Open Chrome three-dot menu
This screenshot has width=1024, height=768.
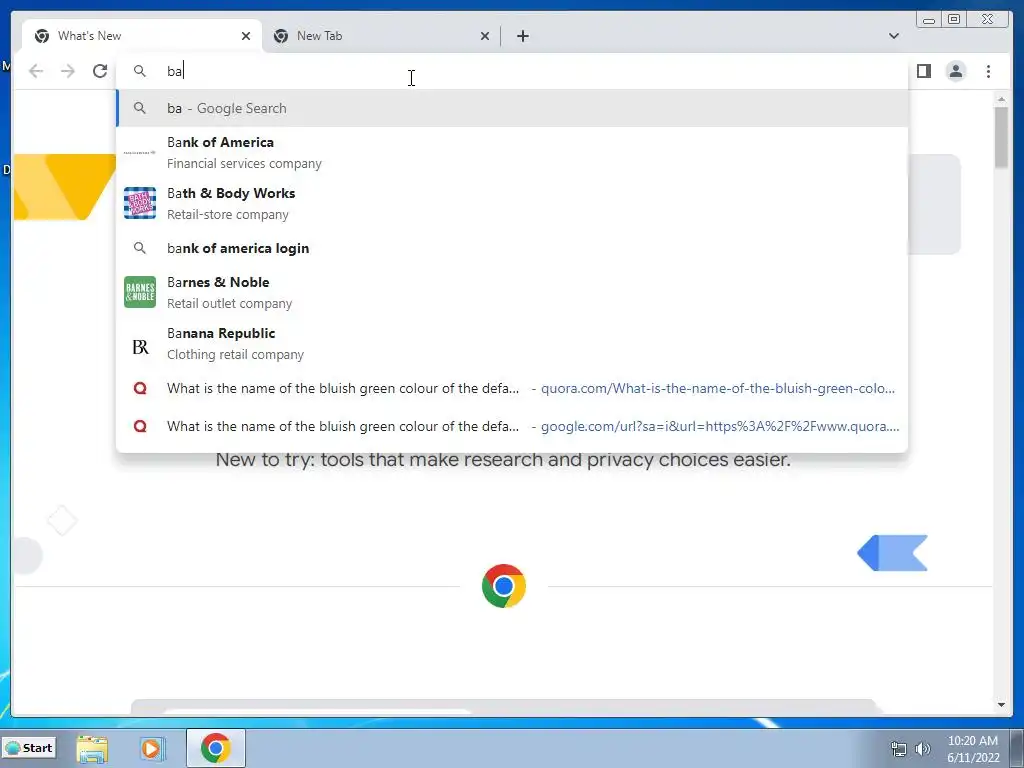pos(988,71)
